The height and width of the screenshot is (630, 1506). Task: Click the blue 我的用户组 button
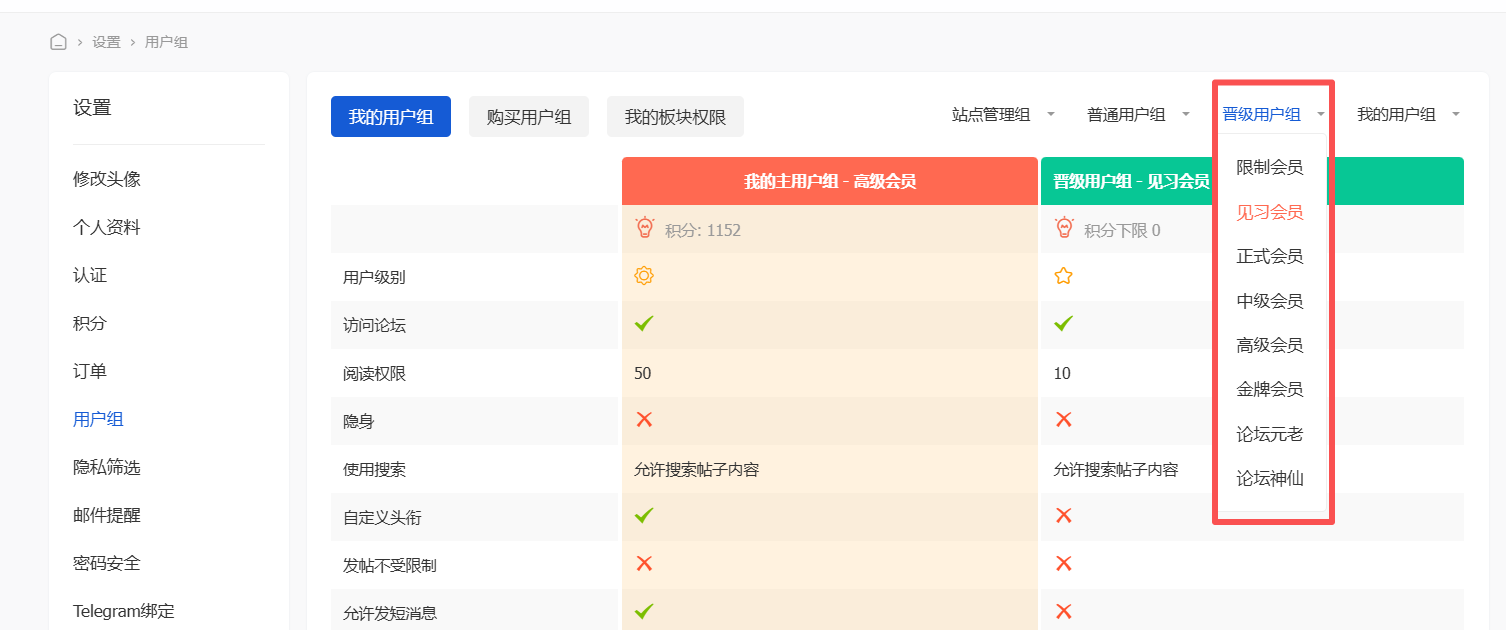pos(391,117)
